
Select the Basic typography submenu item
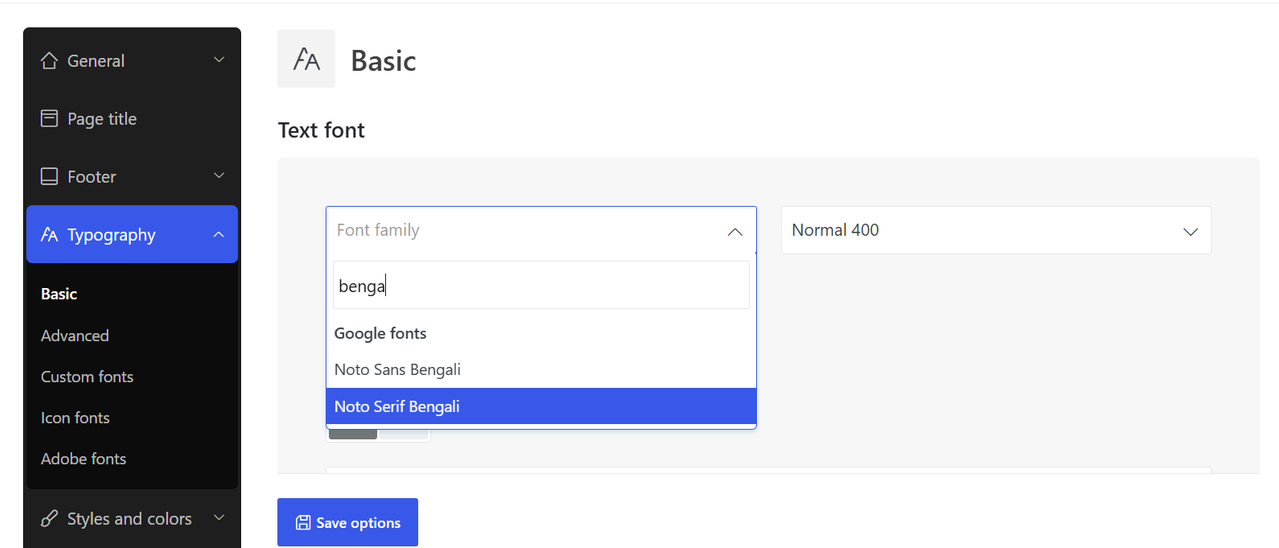[59, 294]
